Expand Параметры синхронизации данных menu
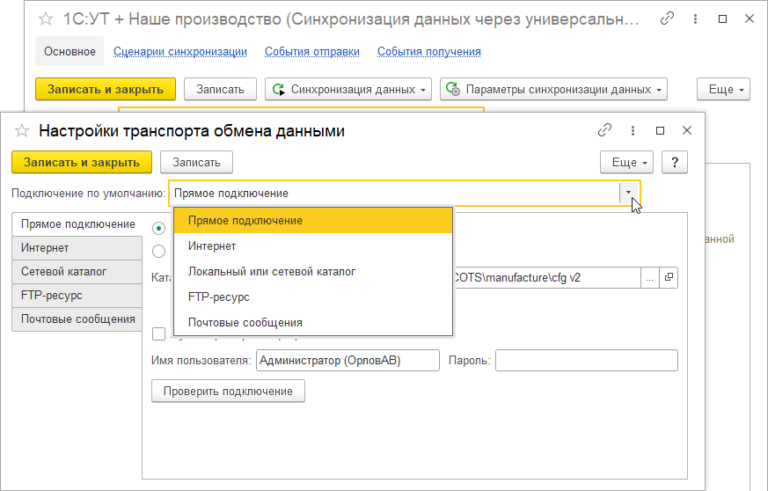Image resolution: width=768 pixels, height=491 pixels. (x=553, y=89)
